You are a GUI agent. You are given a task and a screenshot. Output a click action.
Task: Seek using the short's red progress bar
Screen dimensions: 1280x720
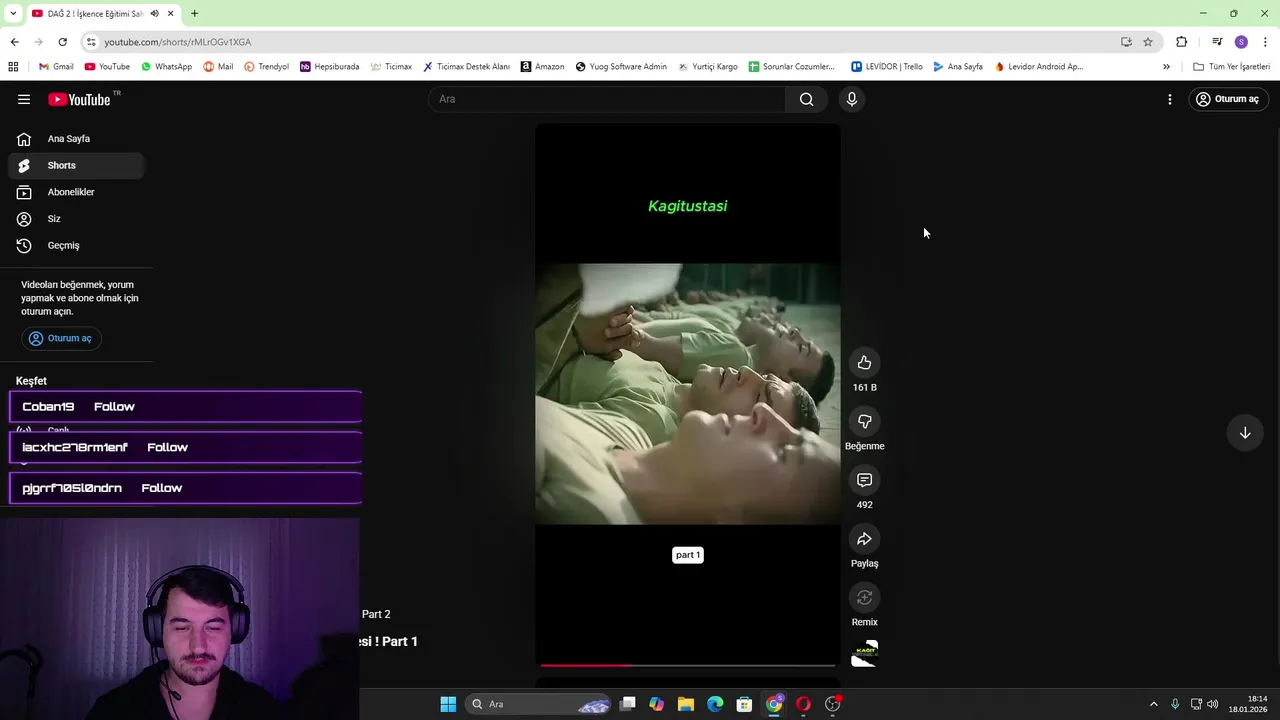[x=688, y=665]
